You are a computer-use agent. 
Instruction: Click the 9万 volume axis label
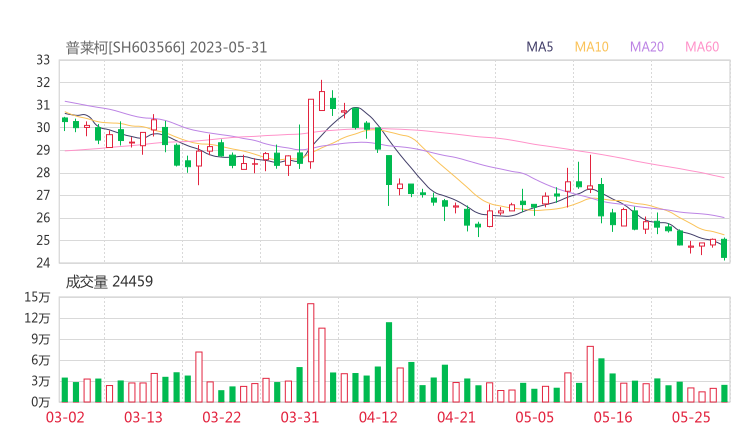click(41, 339)
